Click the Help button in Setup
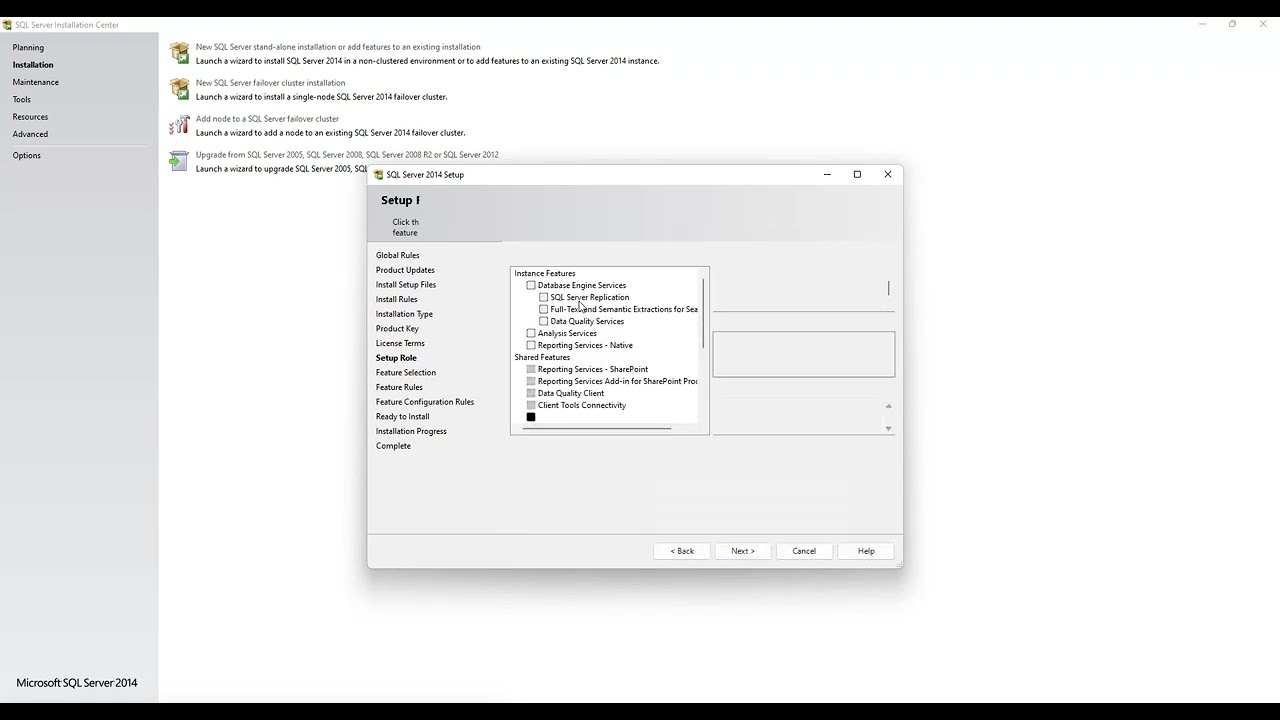The height and width of the screenshot is (720, 1280). 866,551
